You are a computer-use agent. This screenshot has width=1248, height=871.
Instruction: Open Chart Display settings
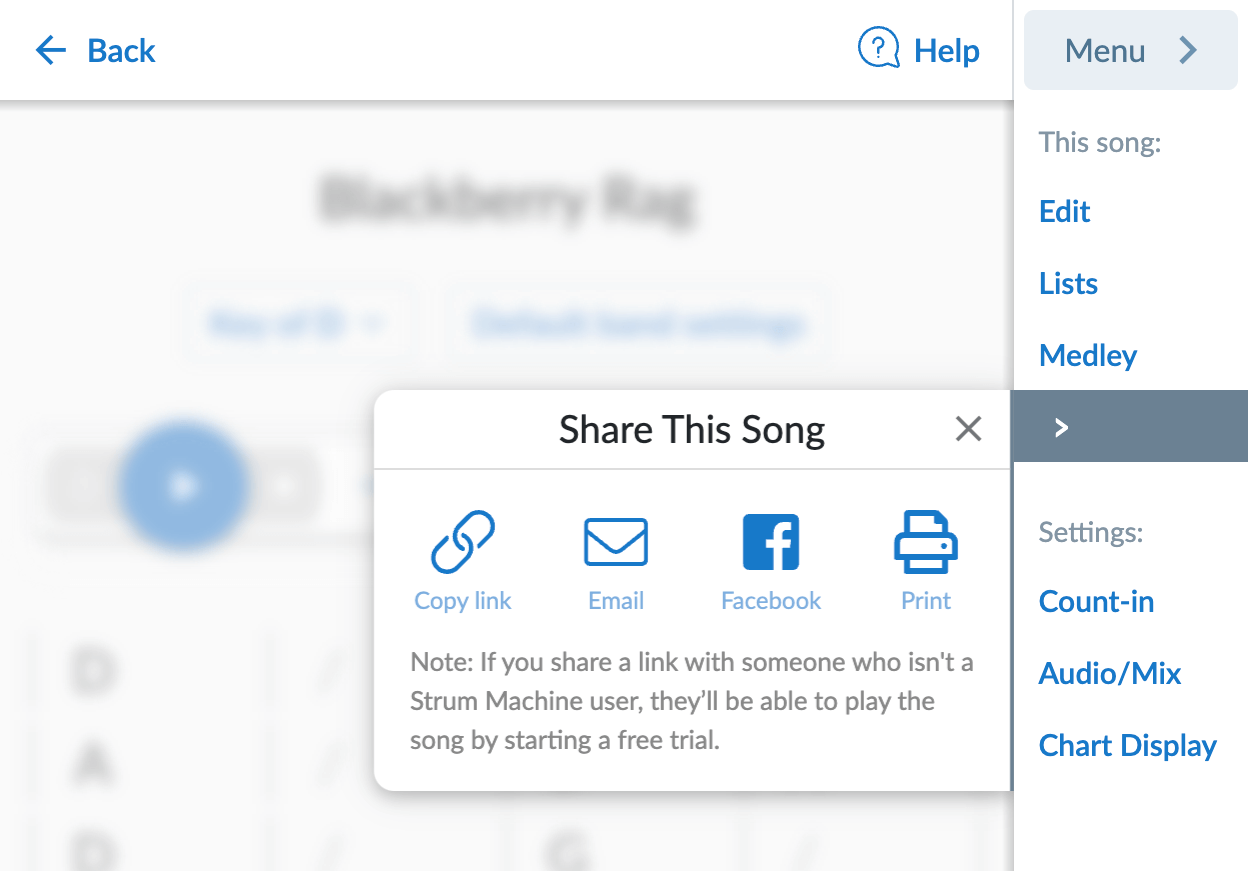[1127, 745]
